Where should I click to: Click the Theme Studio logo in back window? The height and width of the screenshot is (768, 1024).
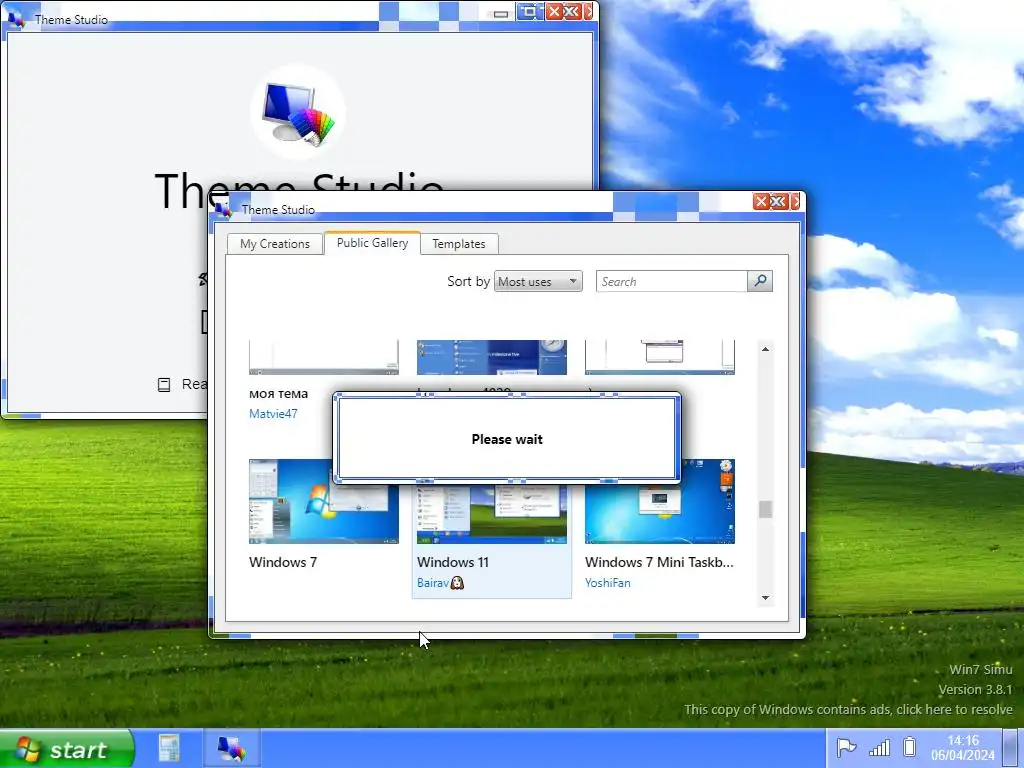(298, 112)
